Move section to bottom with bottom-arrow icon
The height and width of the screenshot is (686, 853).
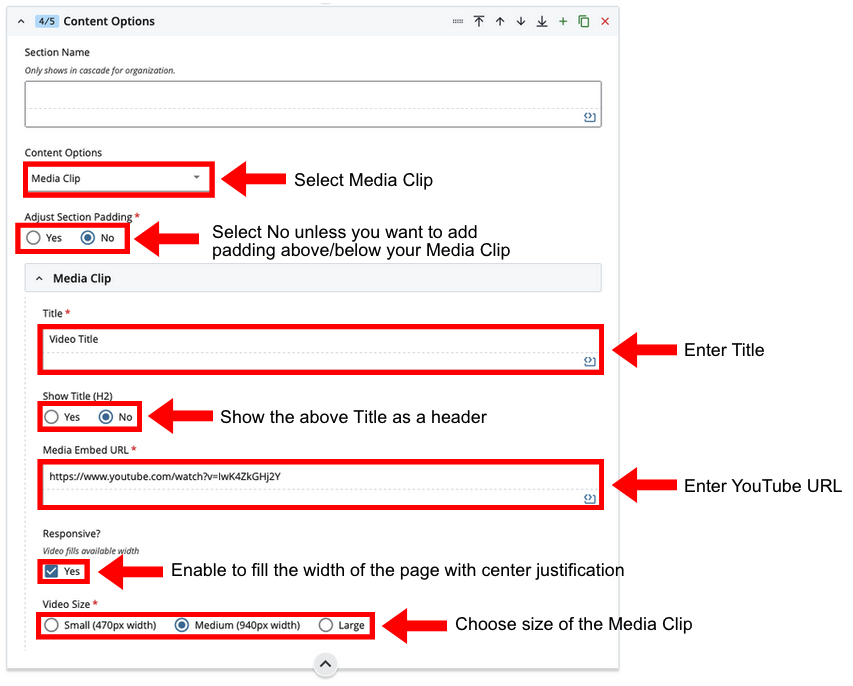542,21
